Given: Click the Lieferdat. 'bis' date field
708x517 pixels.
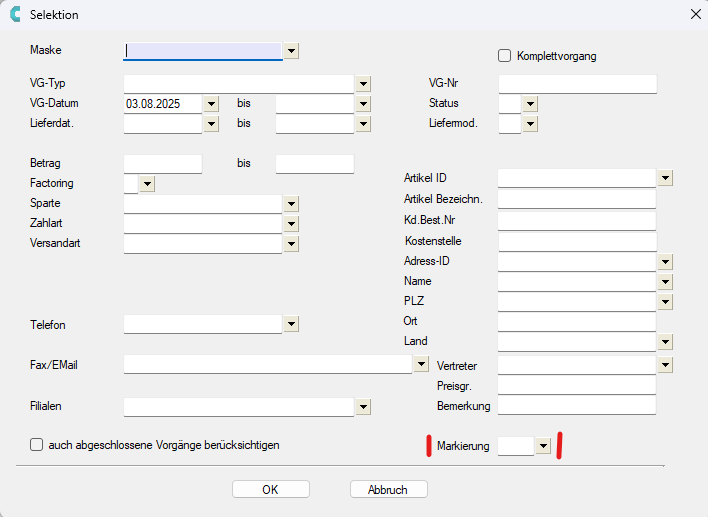Looking at the screenshot, I should click(x=315, y=124).
